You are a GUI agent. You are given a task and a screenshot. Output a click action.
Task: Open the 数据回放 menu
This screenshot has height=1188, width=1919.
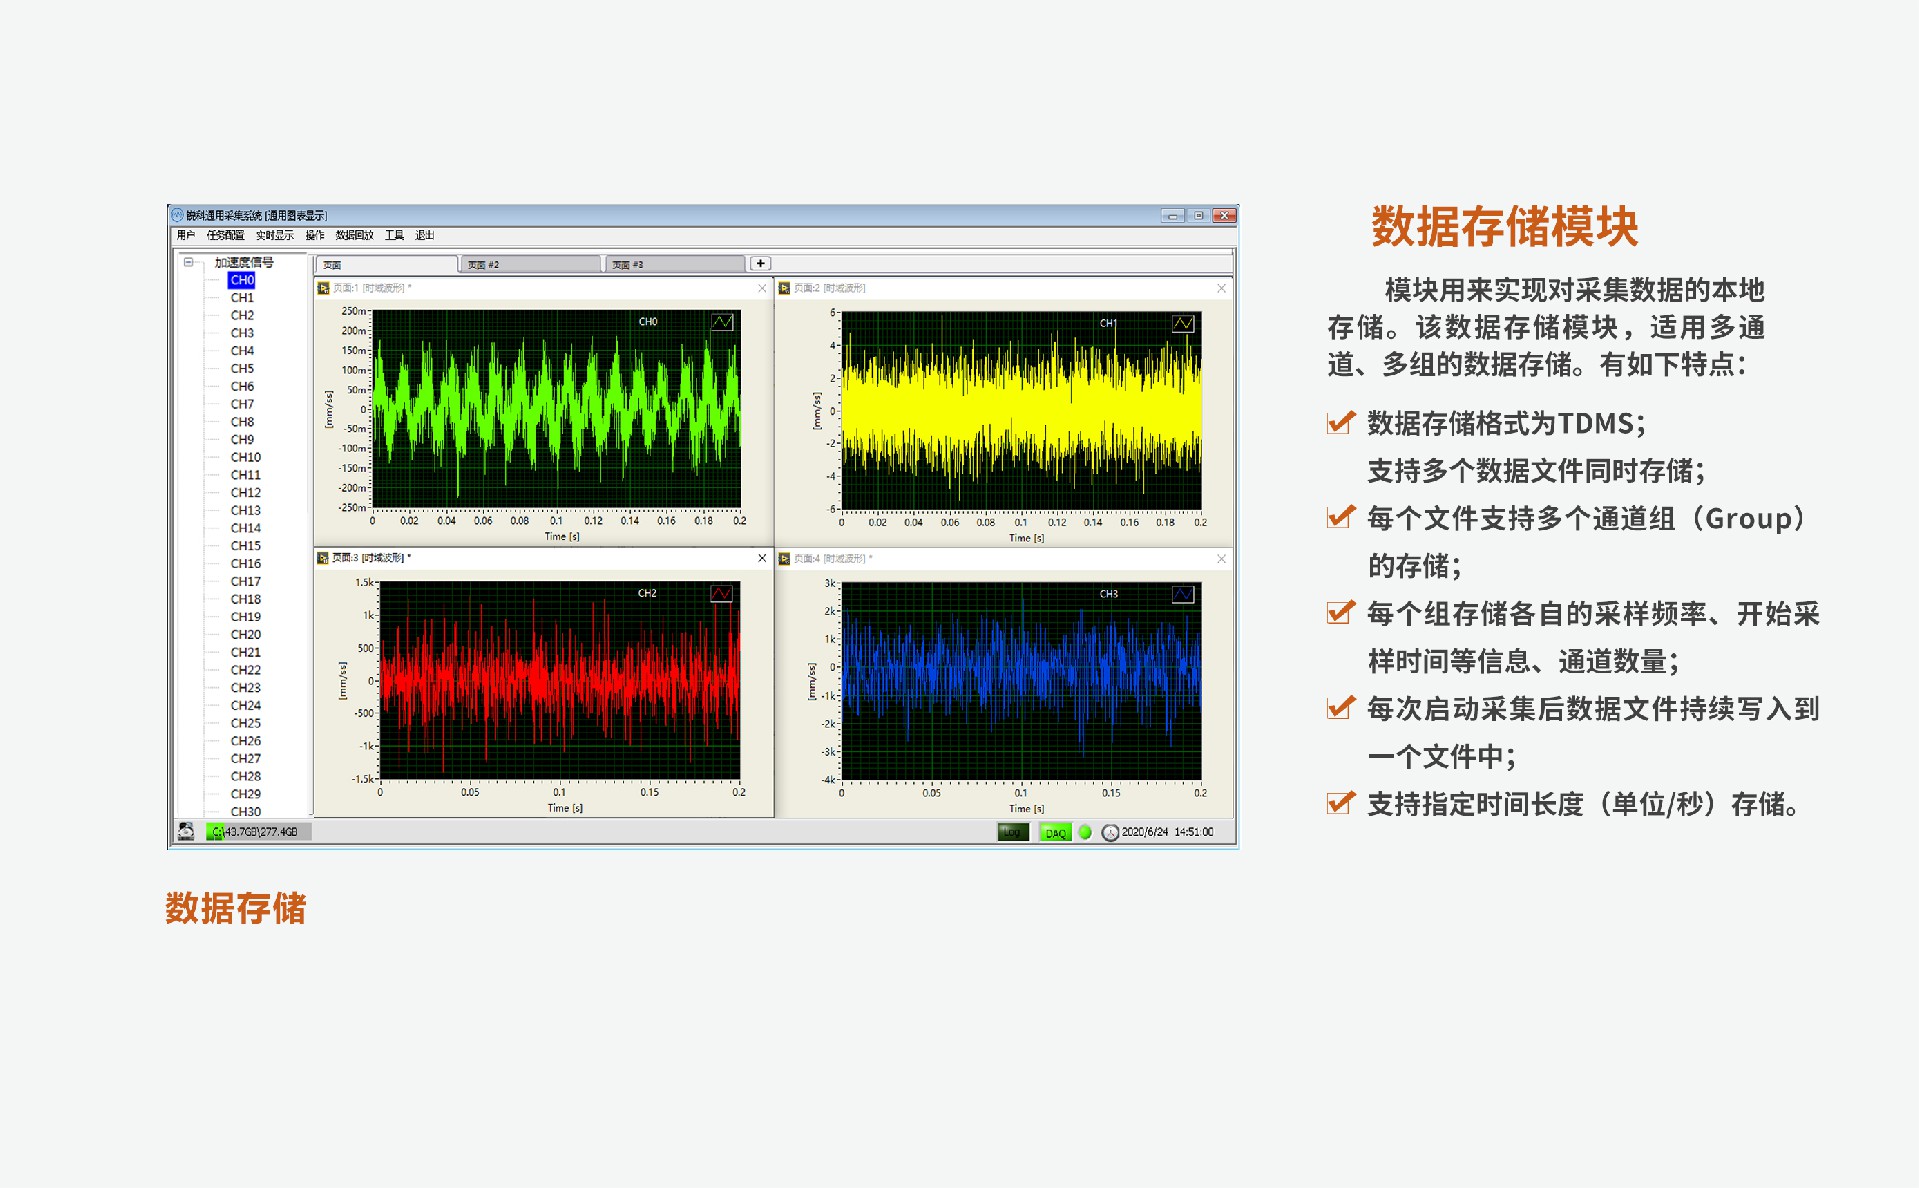(x=354, y=235)
